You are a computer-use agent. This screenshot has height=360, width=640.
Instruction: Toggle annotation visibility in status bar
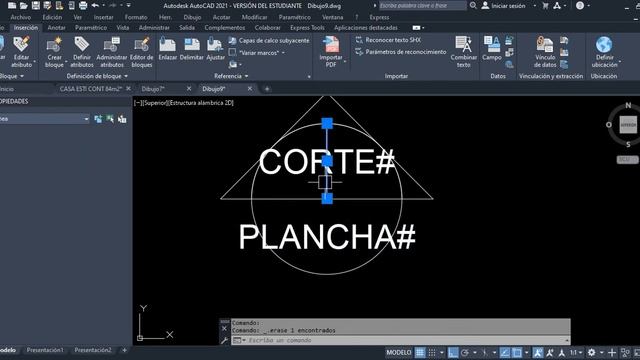pos(538,352)
